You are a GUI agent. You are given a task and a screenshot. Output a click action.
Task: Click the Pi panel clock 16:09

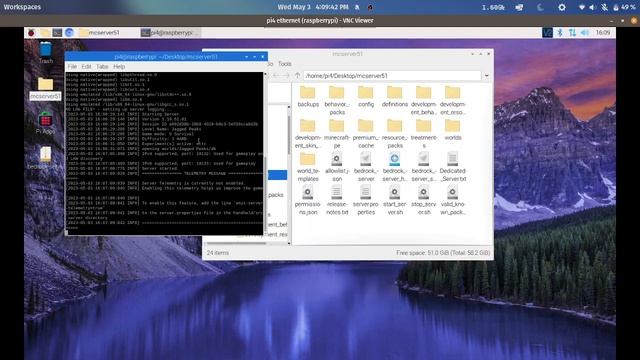(603, 33)
